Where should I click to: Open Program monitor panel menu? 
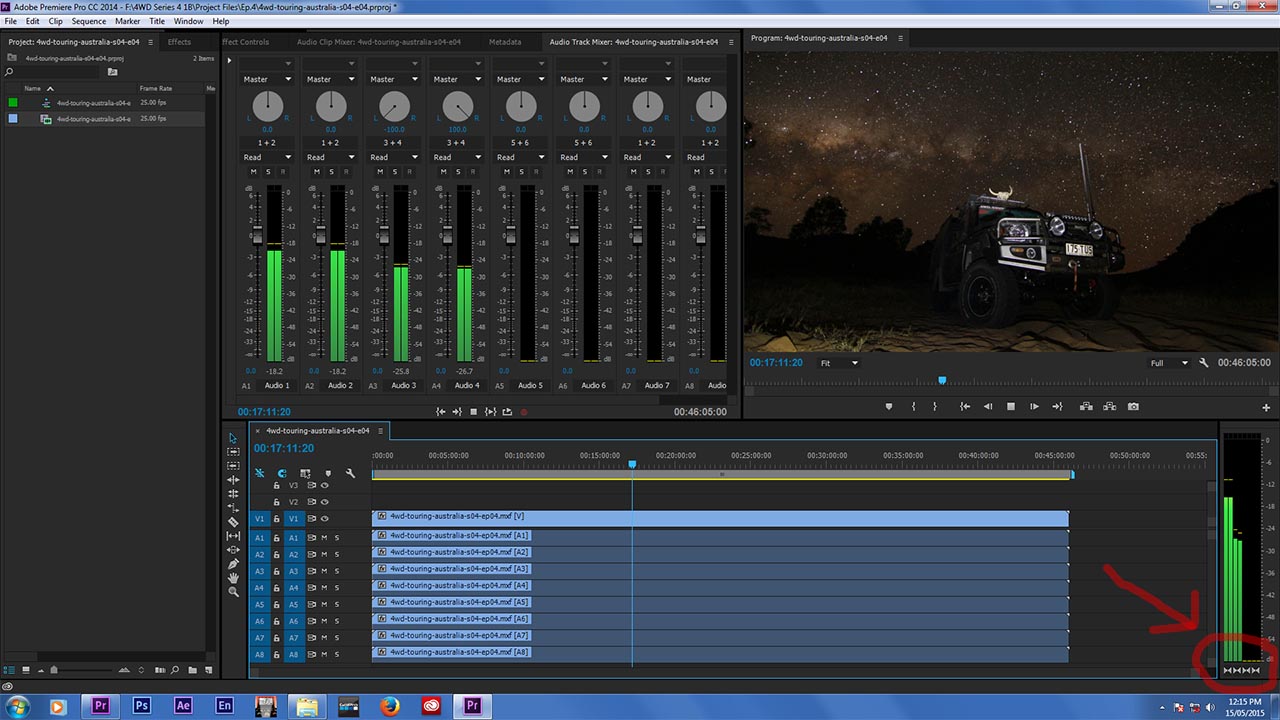(900, 38)
